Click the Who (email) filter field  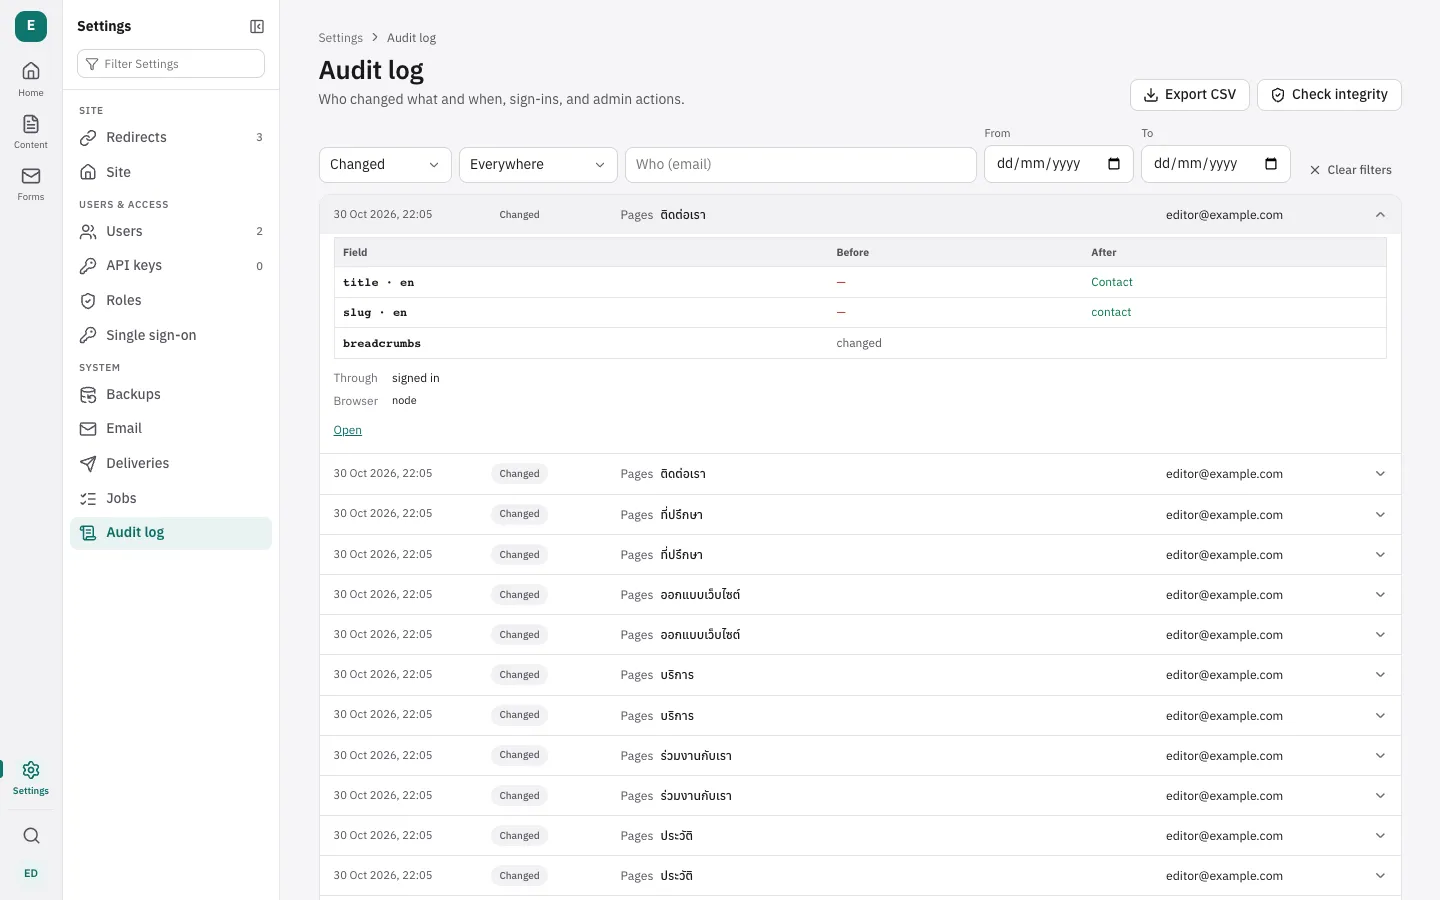[x=801, y=164]
